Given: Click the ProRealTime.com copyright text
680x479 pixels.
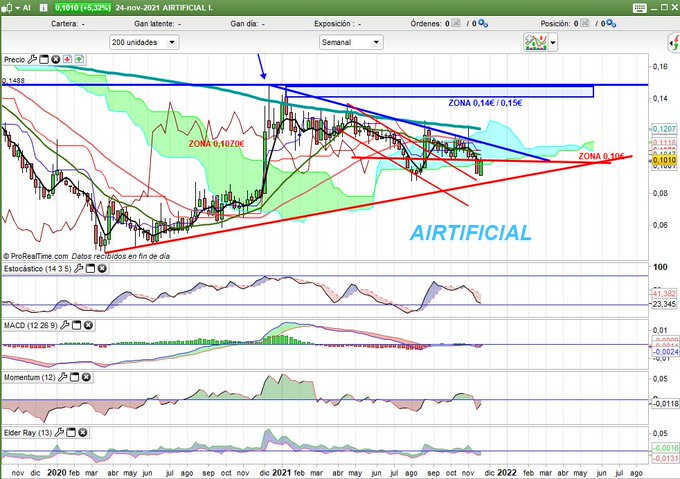Looking at the screenshot, I should (36, 256).
